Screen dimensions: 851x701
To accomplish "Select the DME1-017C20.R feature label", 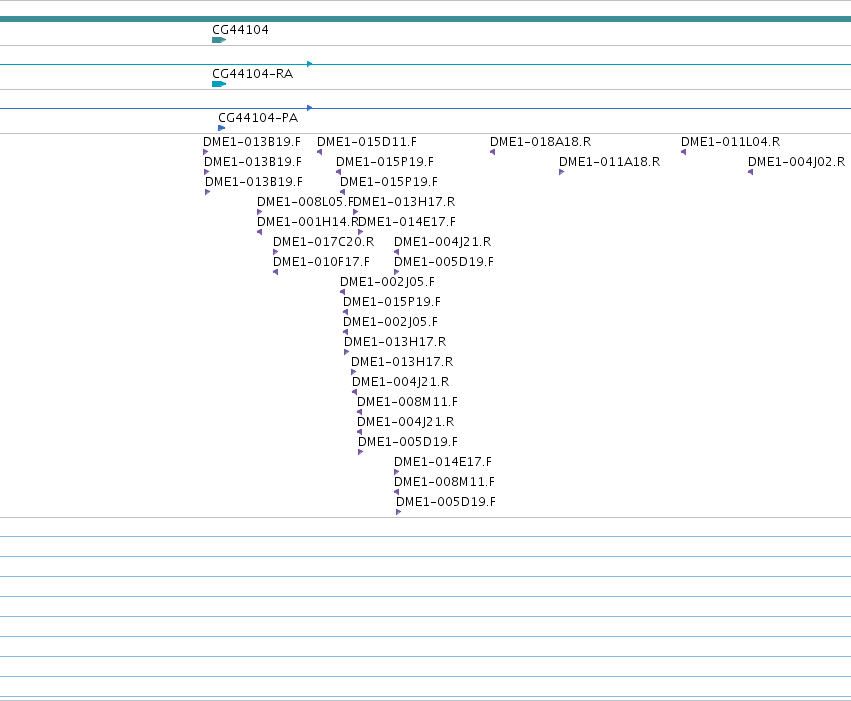I will point(323,243).
